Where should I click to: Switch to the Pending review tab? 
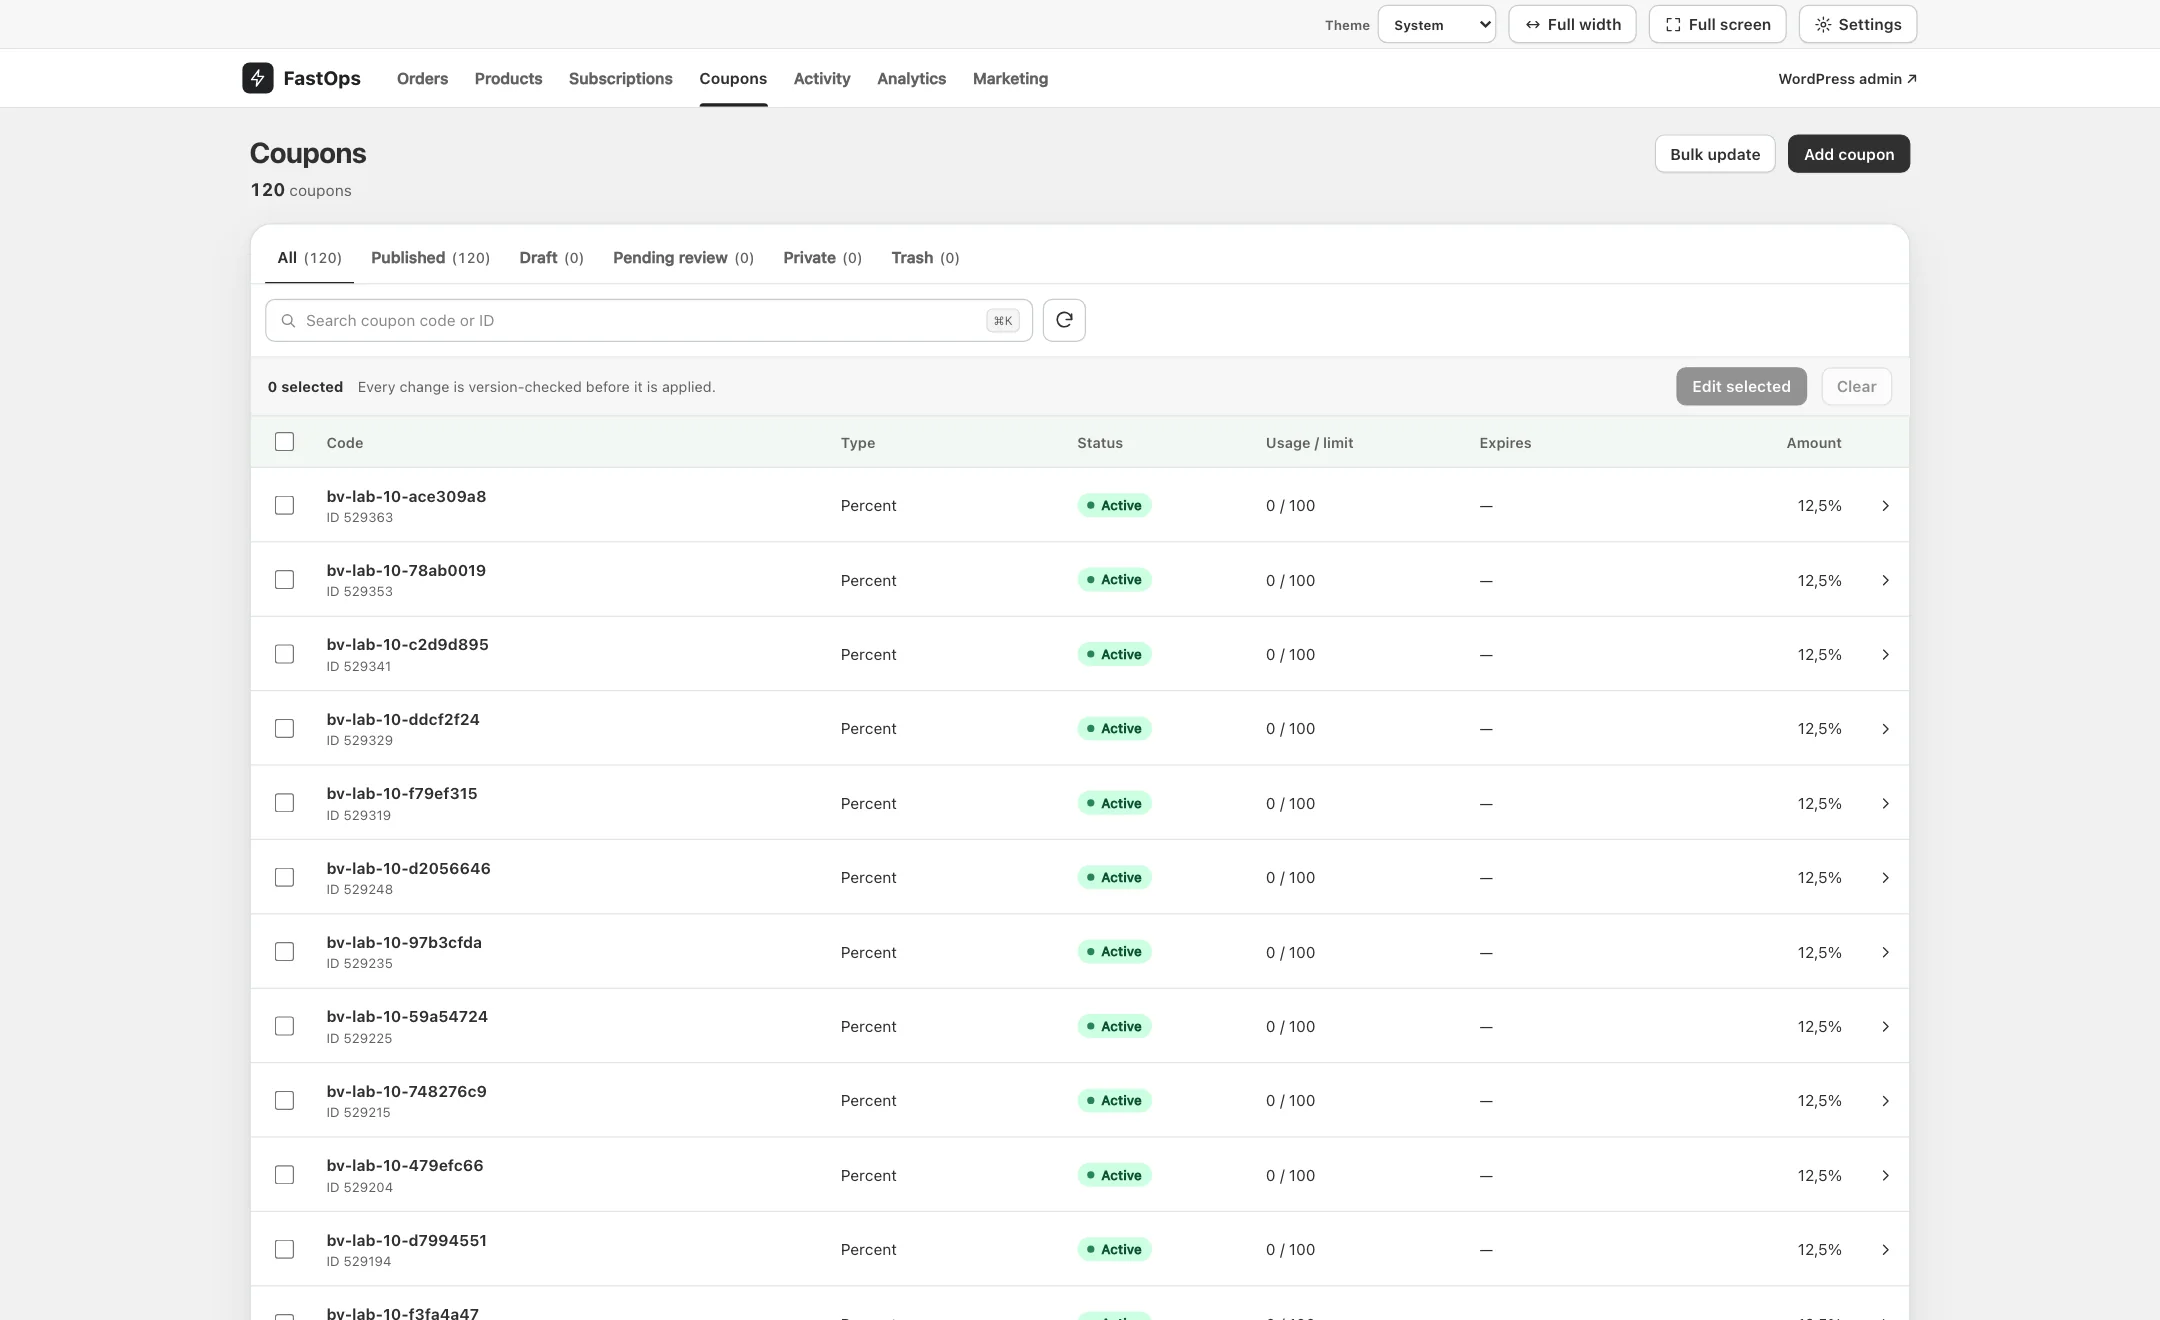(x=683, y=258)
